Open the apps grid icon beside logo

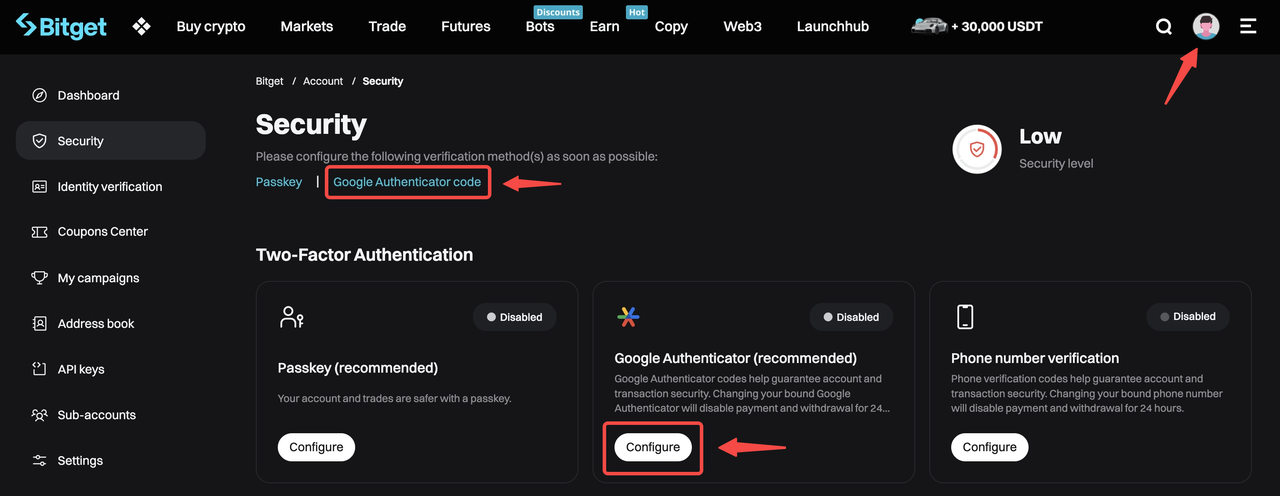(141, 27)
